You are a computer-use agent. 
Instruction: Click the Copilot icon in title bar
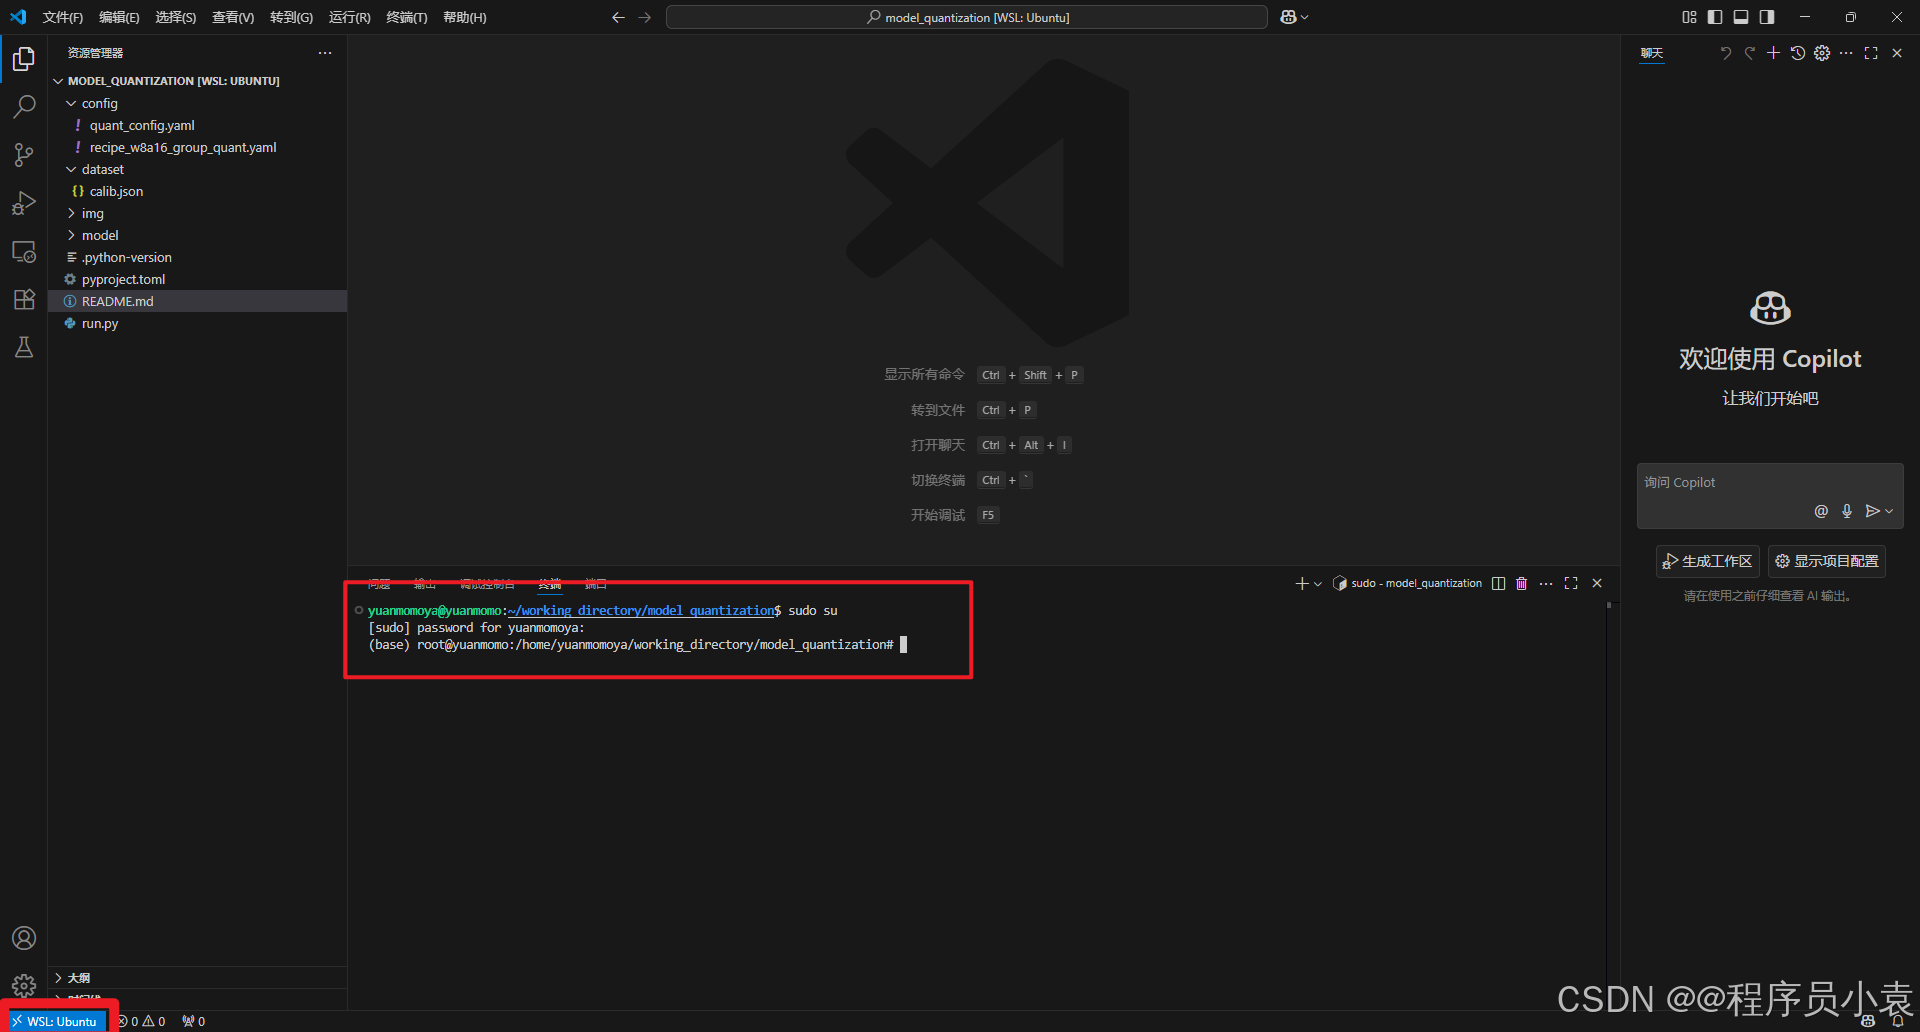pos(1288,17)
